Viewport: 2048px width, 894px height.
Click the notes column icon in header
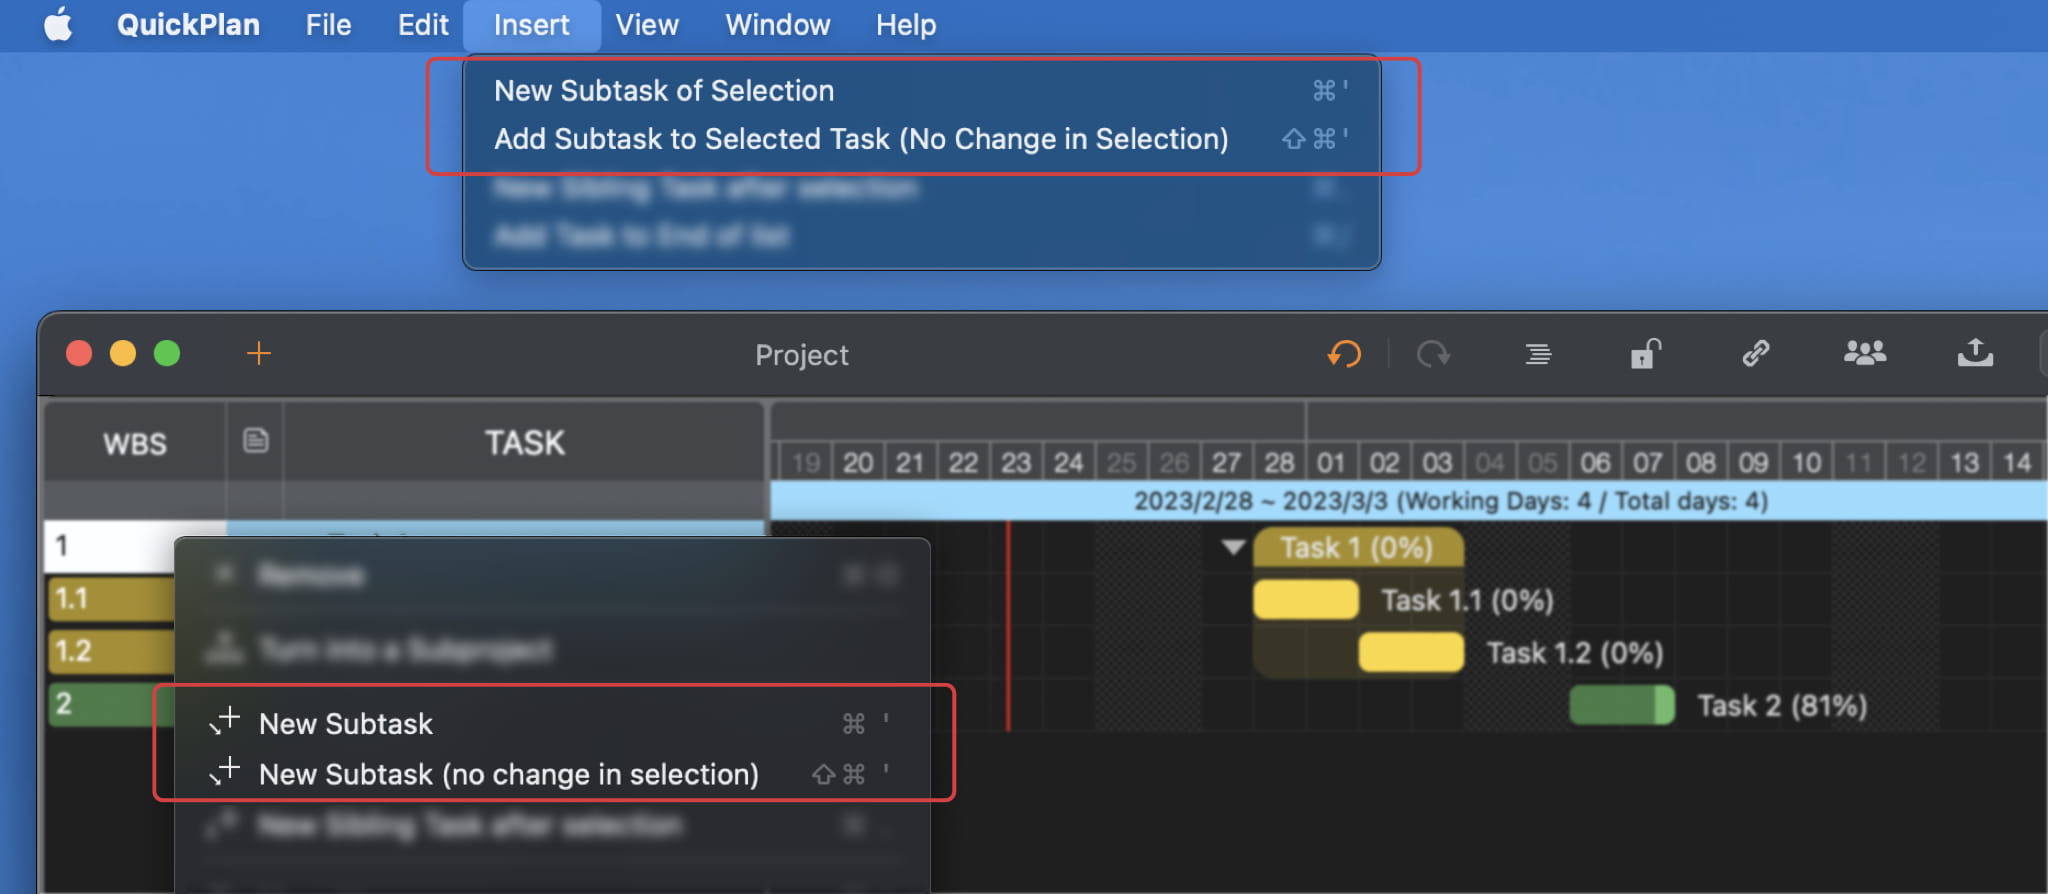click(256, 441)
